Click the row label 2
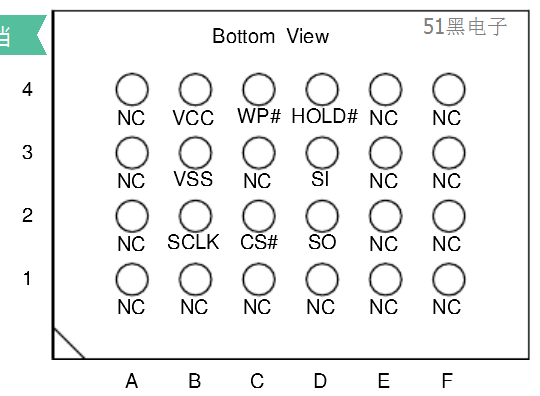The width and height of the screenshot is (540, 396). point(28,215)
